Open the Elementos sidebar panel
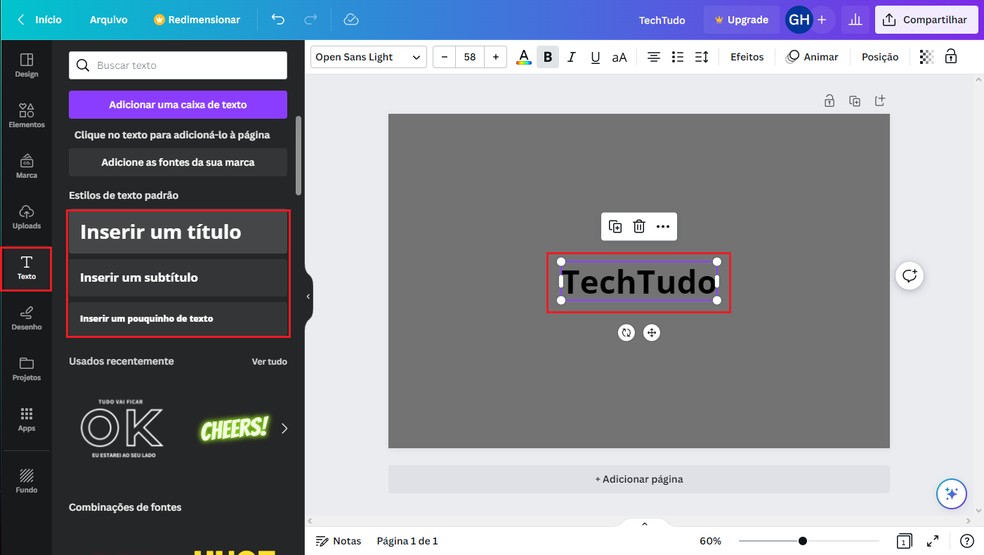 [x=26, y=116]
